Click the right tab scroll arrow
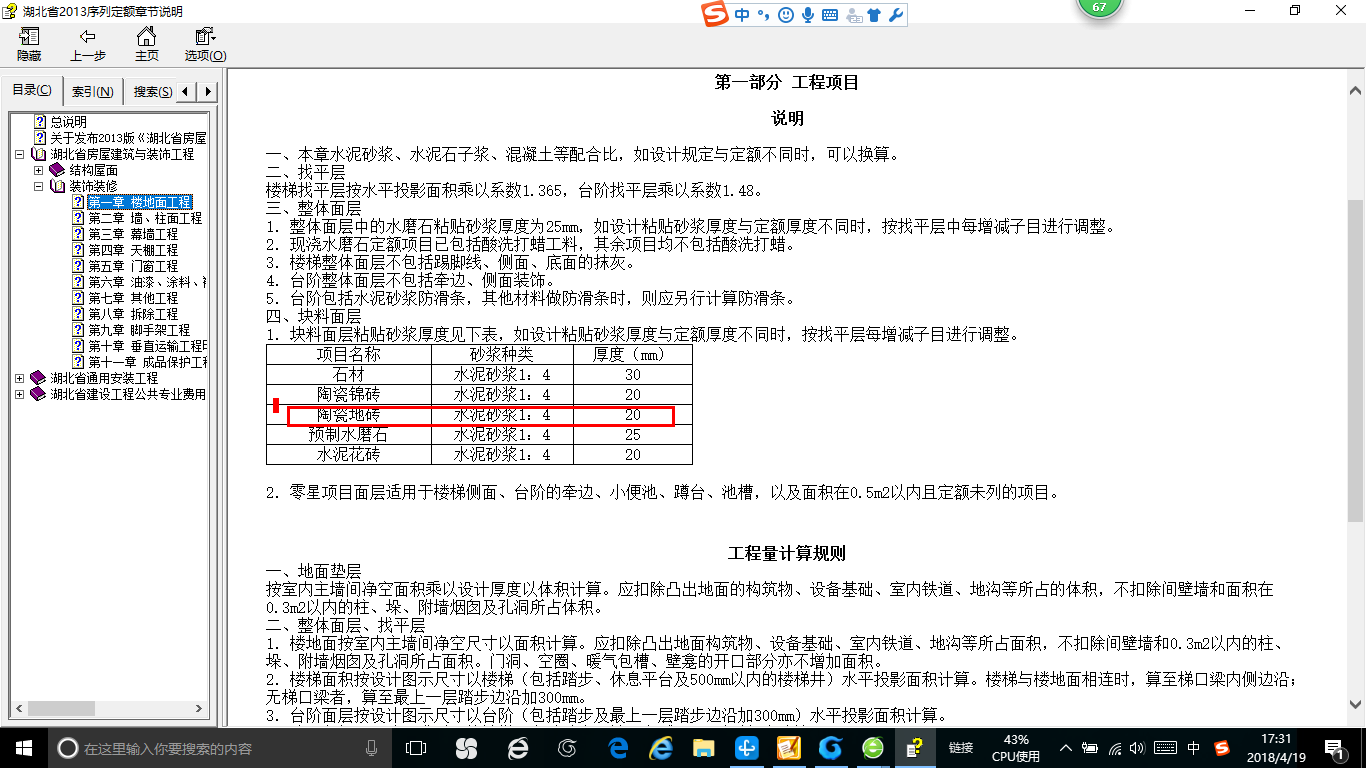Viewport: 1366px width, 768px height. 208,92
